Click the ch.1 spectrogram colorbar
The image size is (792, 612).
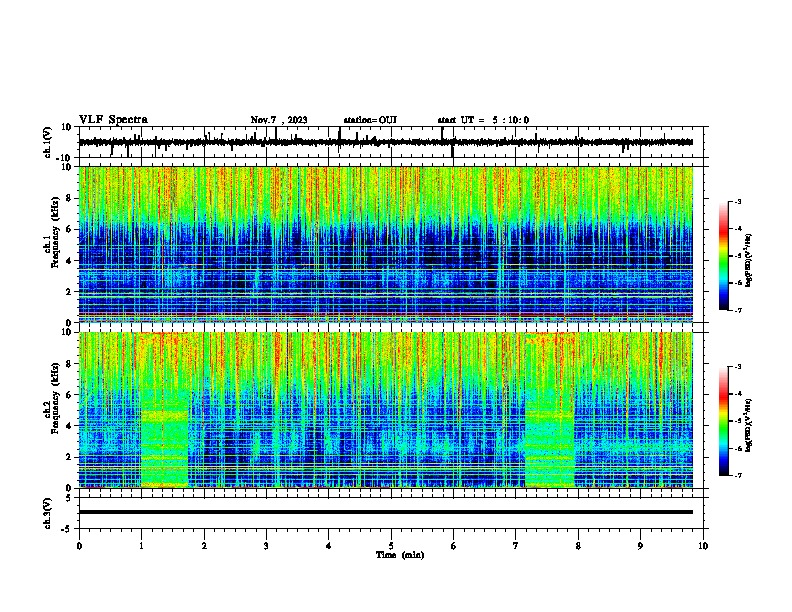pyautogui.click(x=724, y=256)
